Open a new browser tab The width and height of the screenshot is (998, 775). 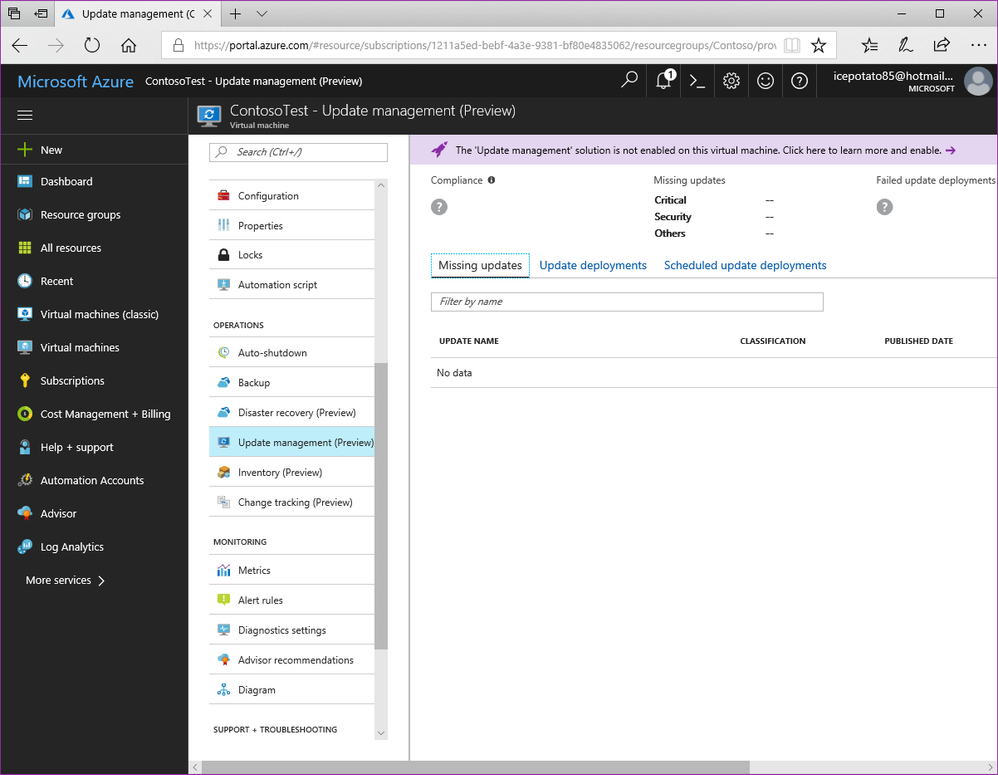click(235, 13)
